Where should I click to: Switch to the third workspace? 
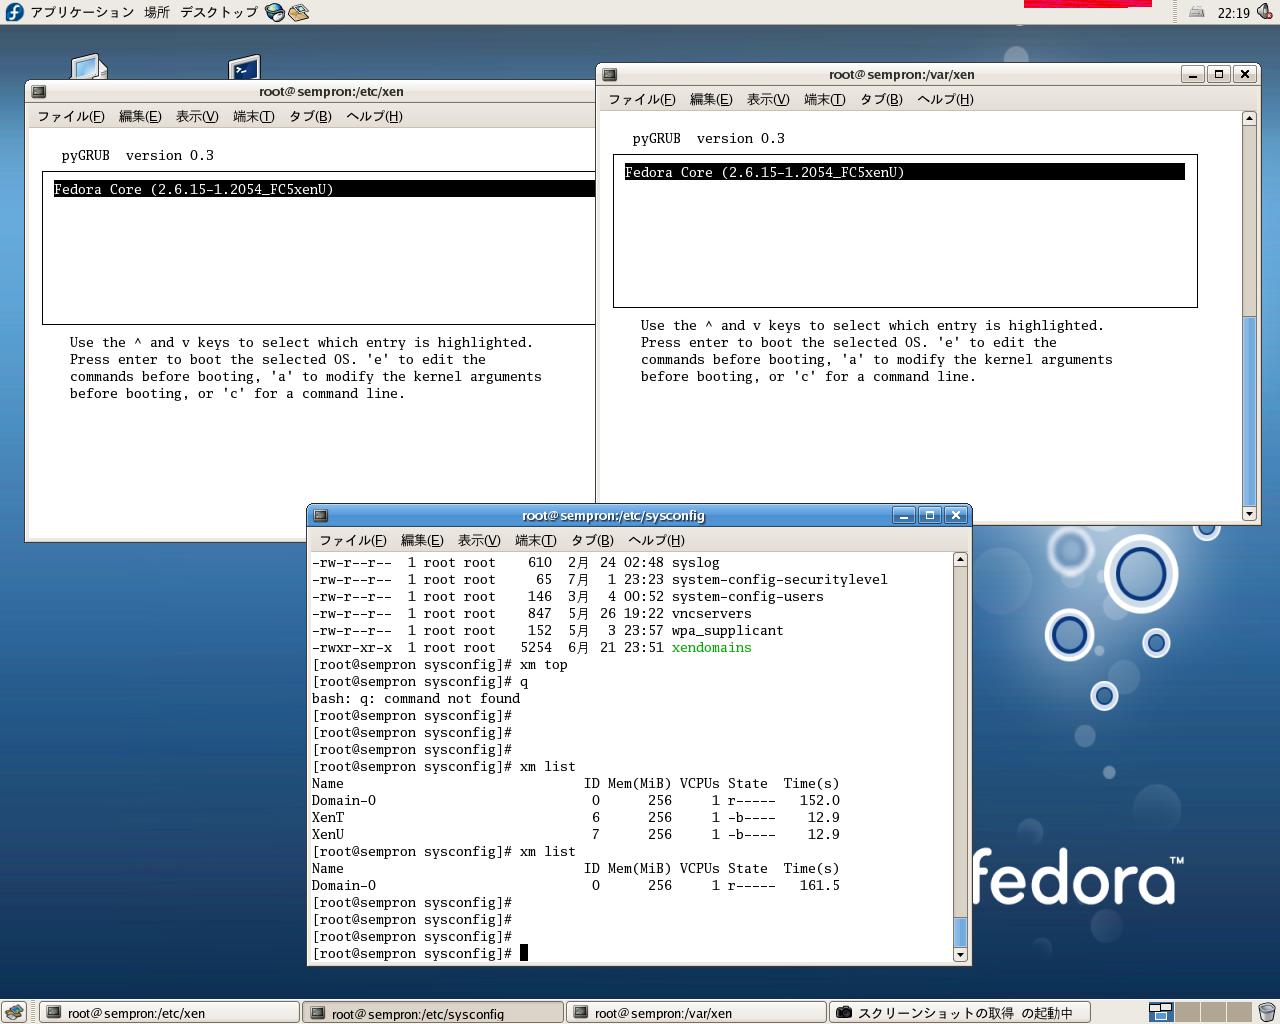point(1213,1012)
